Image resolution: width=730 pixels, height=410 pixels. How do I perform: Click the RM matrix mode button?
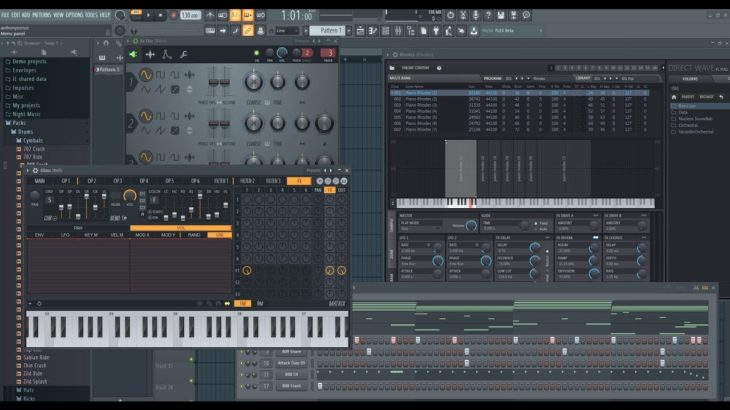click(260, 303)
